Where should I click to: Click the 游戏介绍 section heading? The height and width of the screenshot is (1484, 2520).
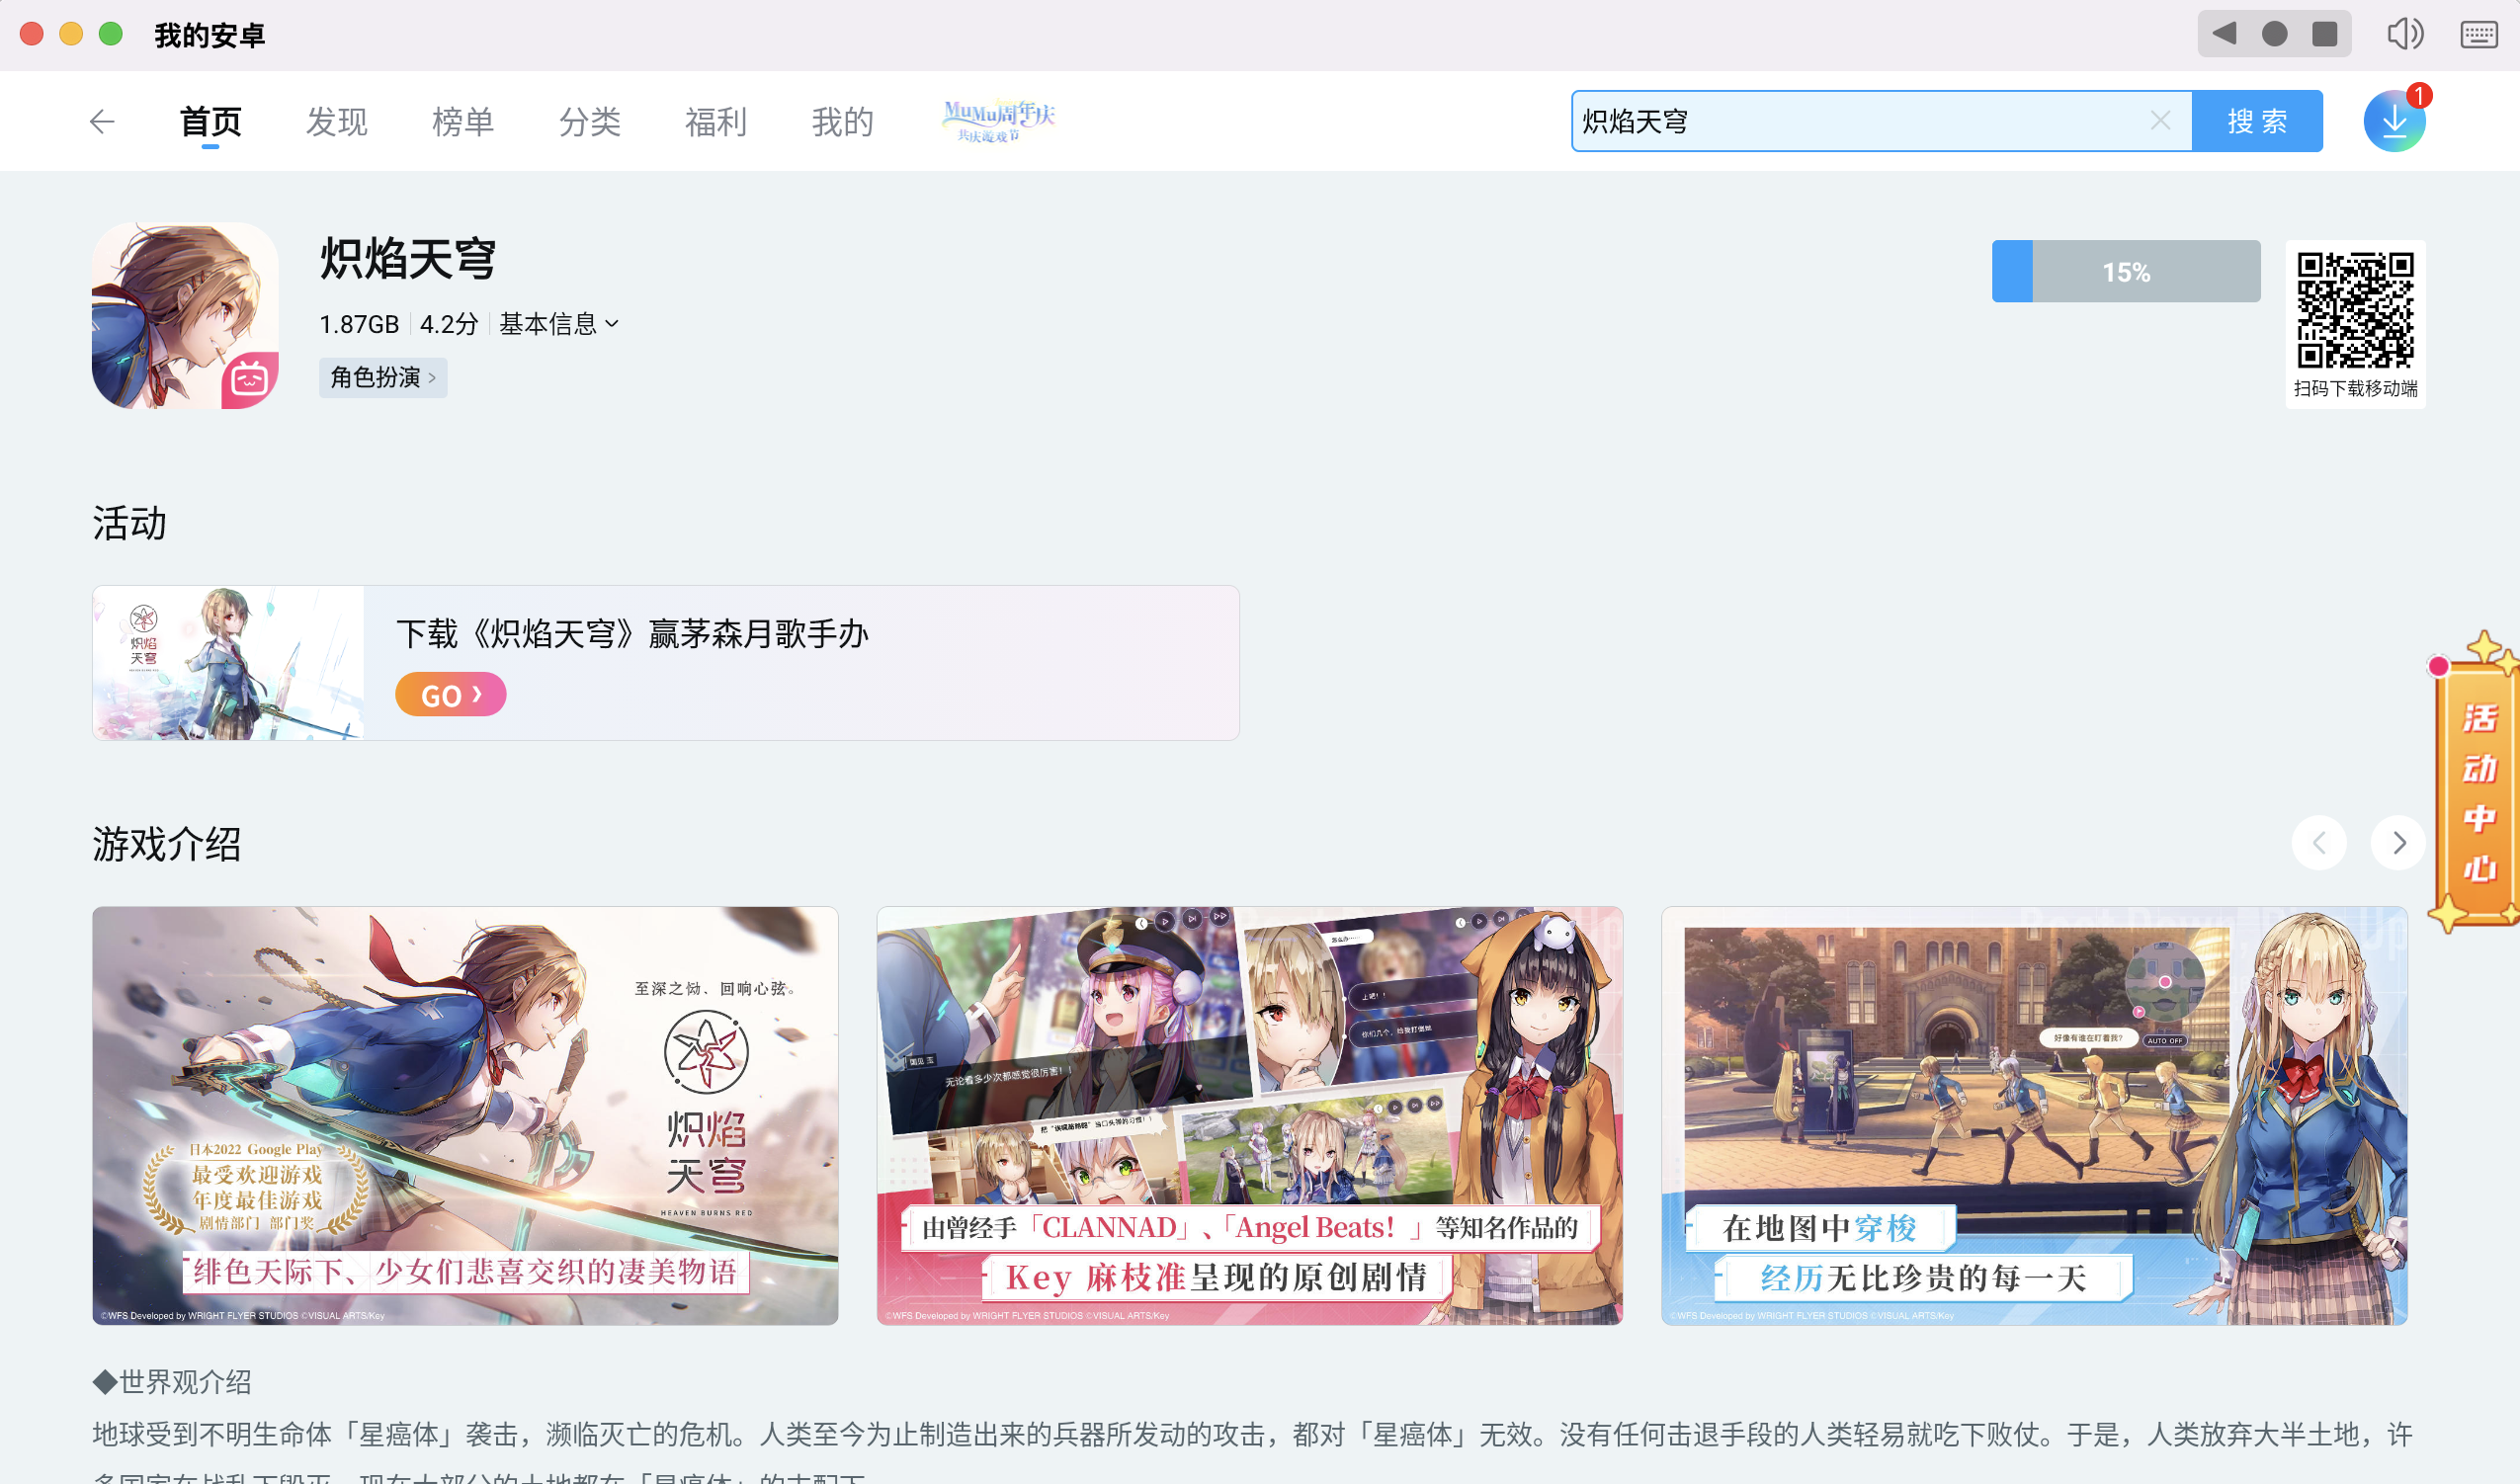pos(167,844)
